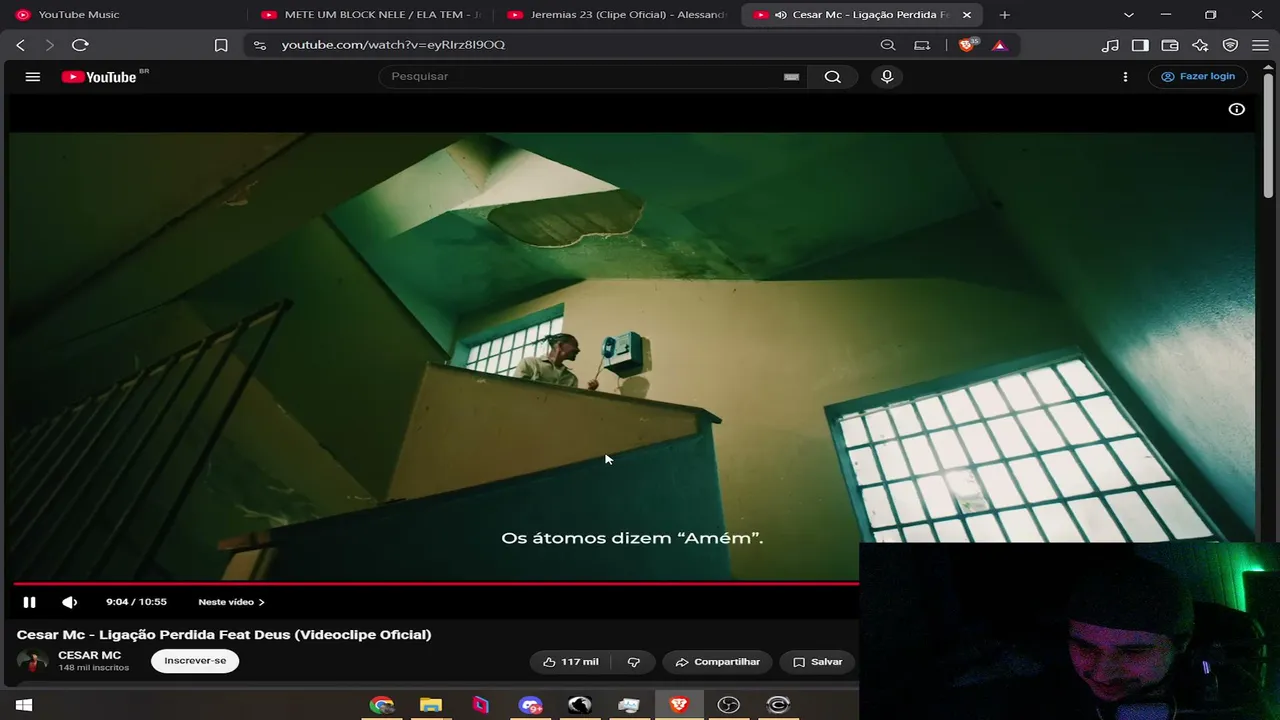Start voice search with the microphone

(887, 77)
